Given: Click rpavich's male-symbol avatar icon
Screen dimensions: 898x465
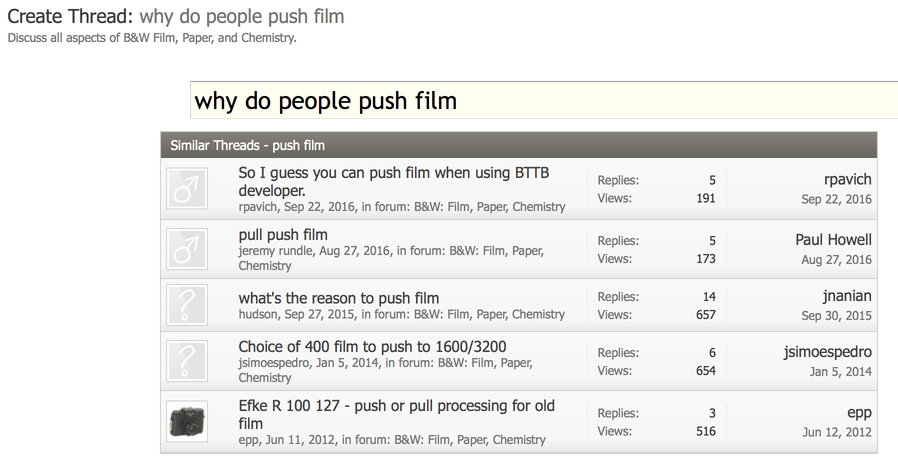Looking at the screenshot, I should 187,189.
